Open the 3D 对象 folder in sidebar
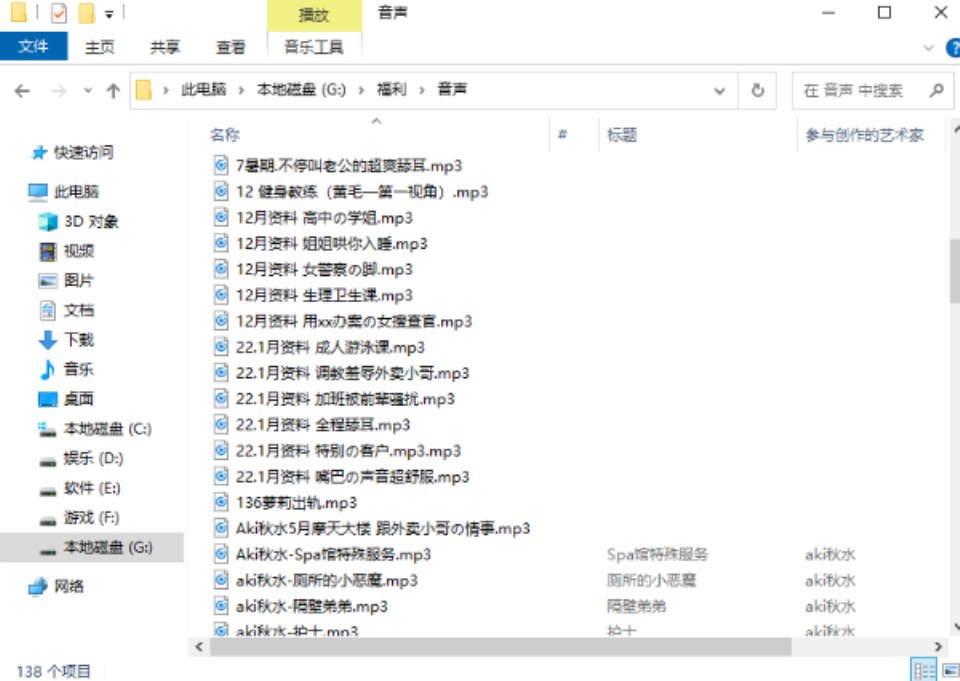The width and height of the screenshot is (960, 681). pos(78,221)
